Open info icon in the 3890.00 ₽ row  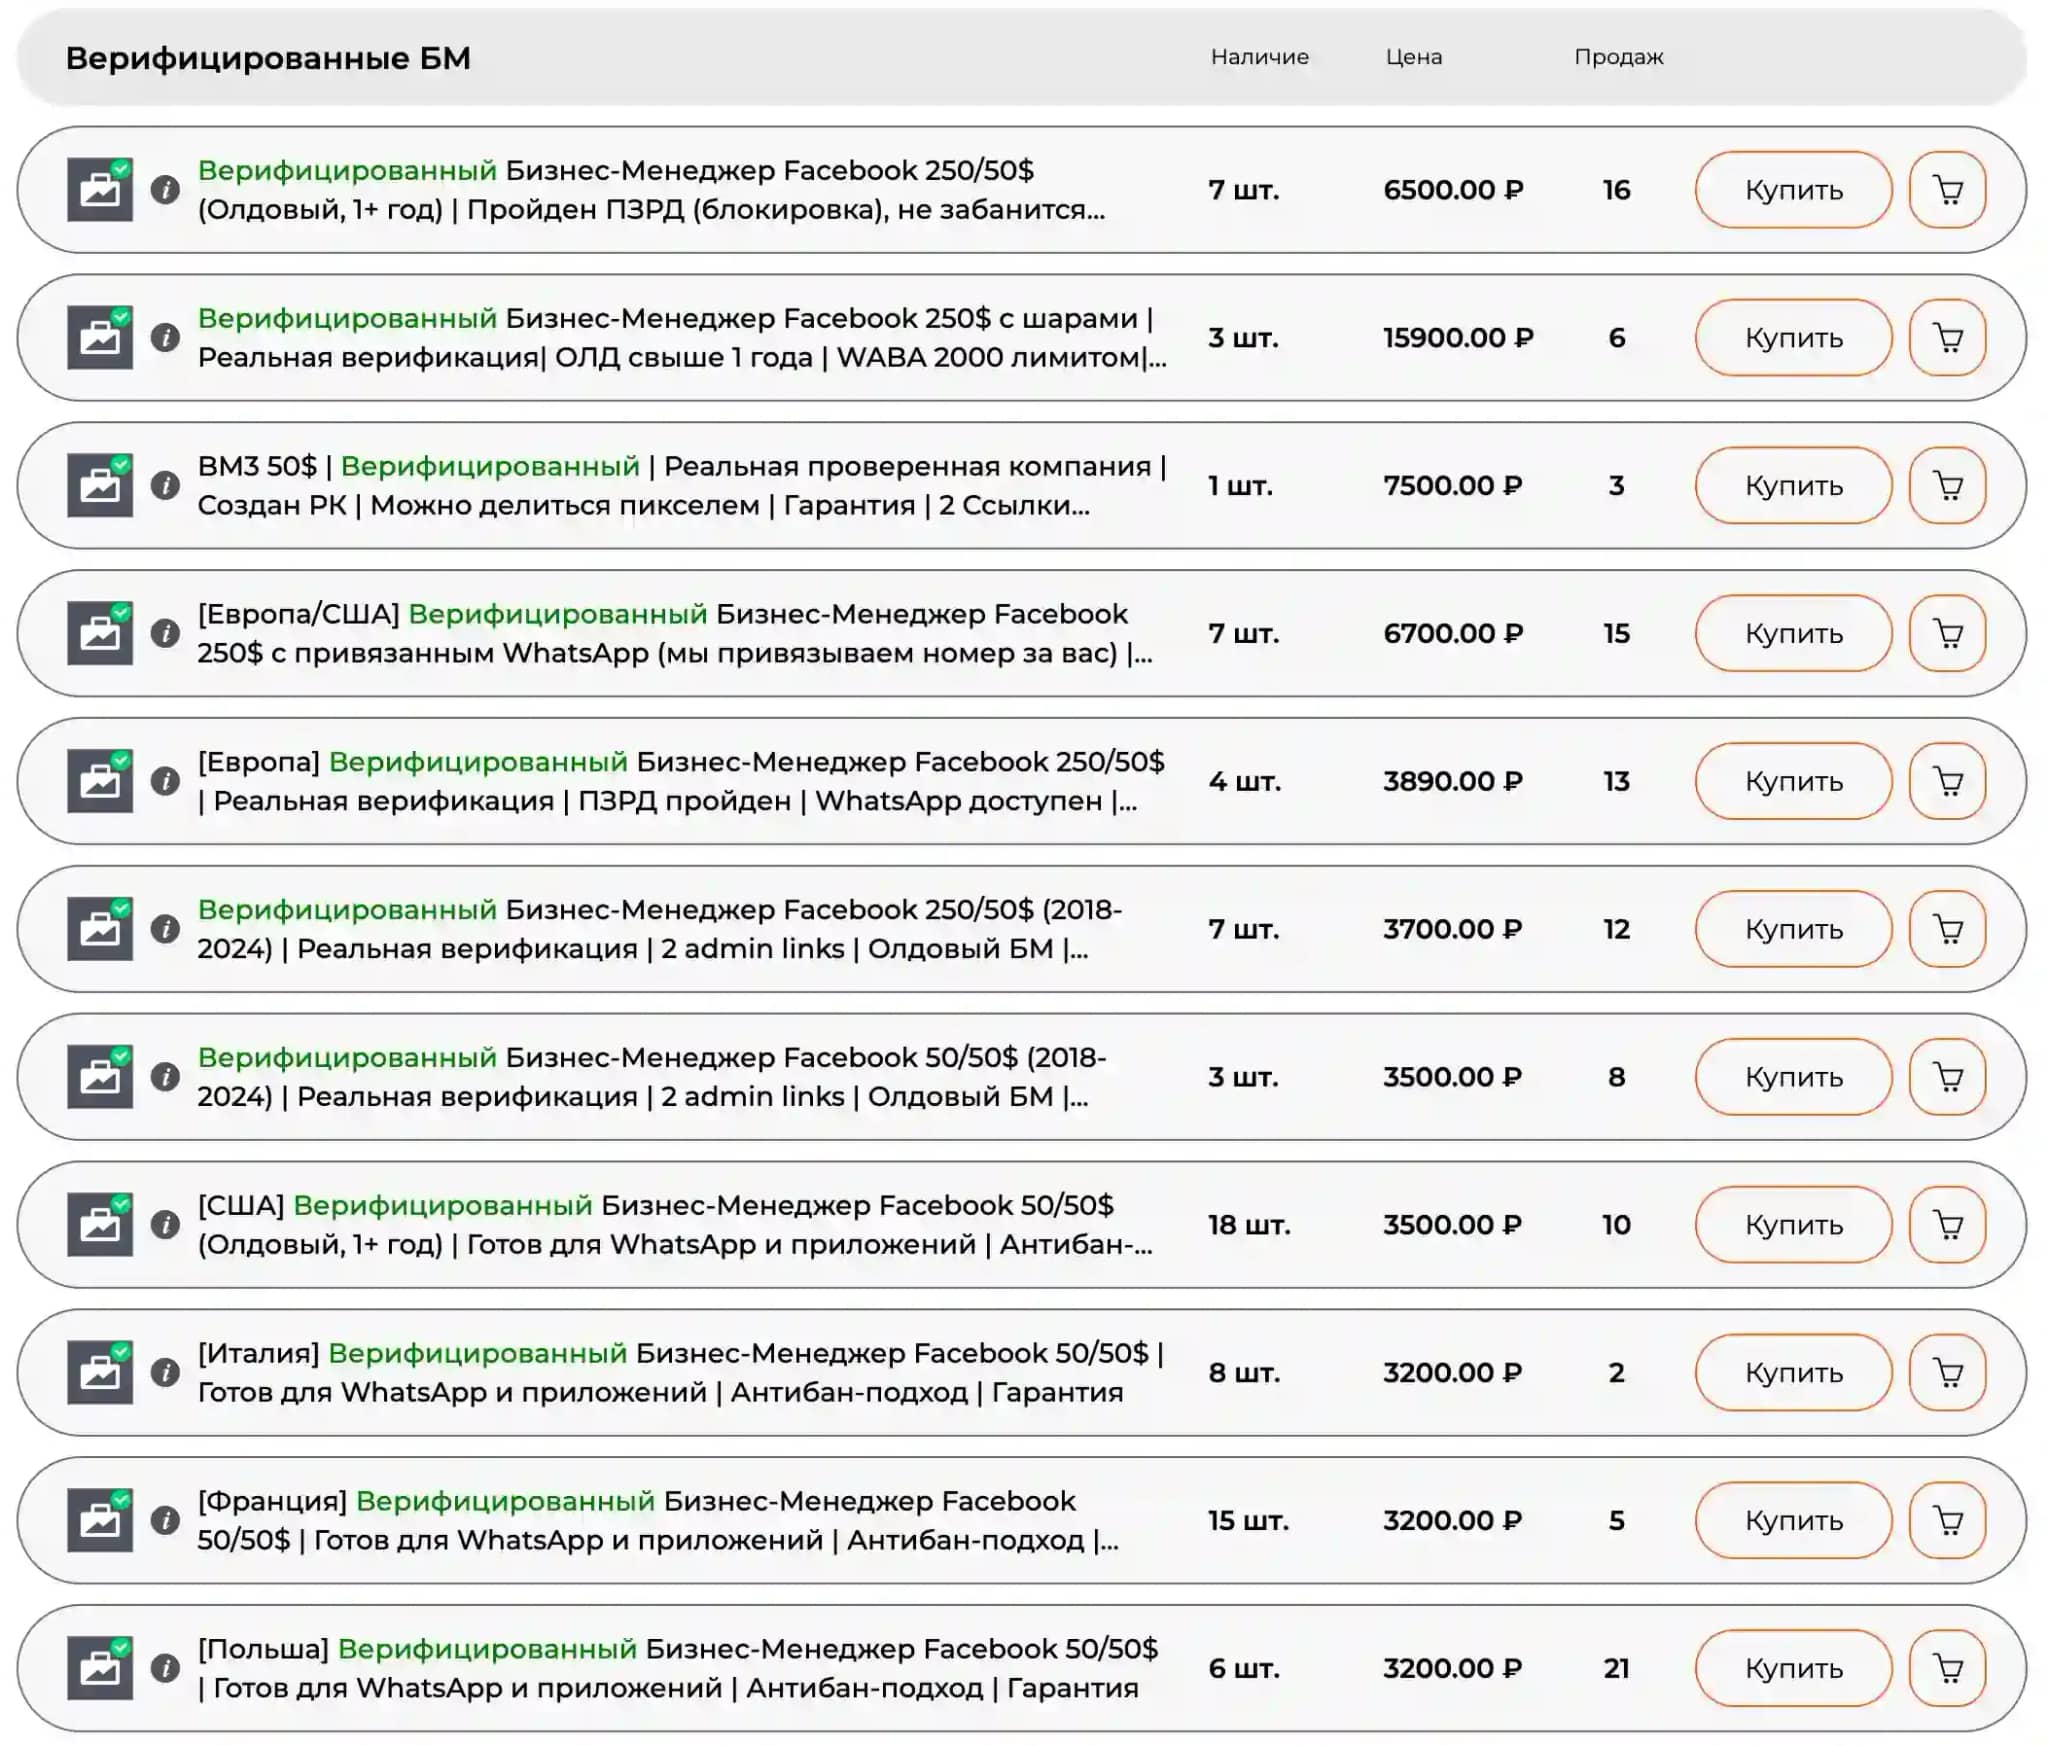[x=165, y=782]
